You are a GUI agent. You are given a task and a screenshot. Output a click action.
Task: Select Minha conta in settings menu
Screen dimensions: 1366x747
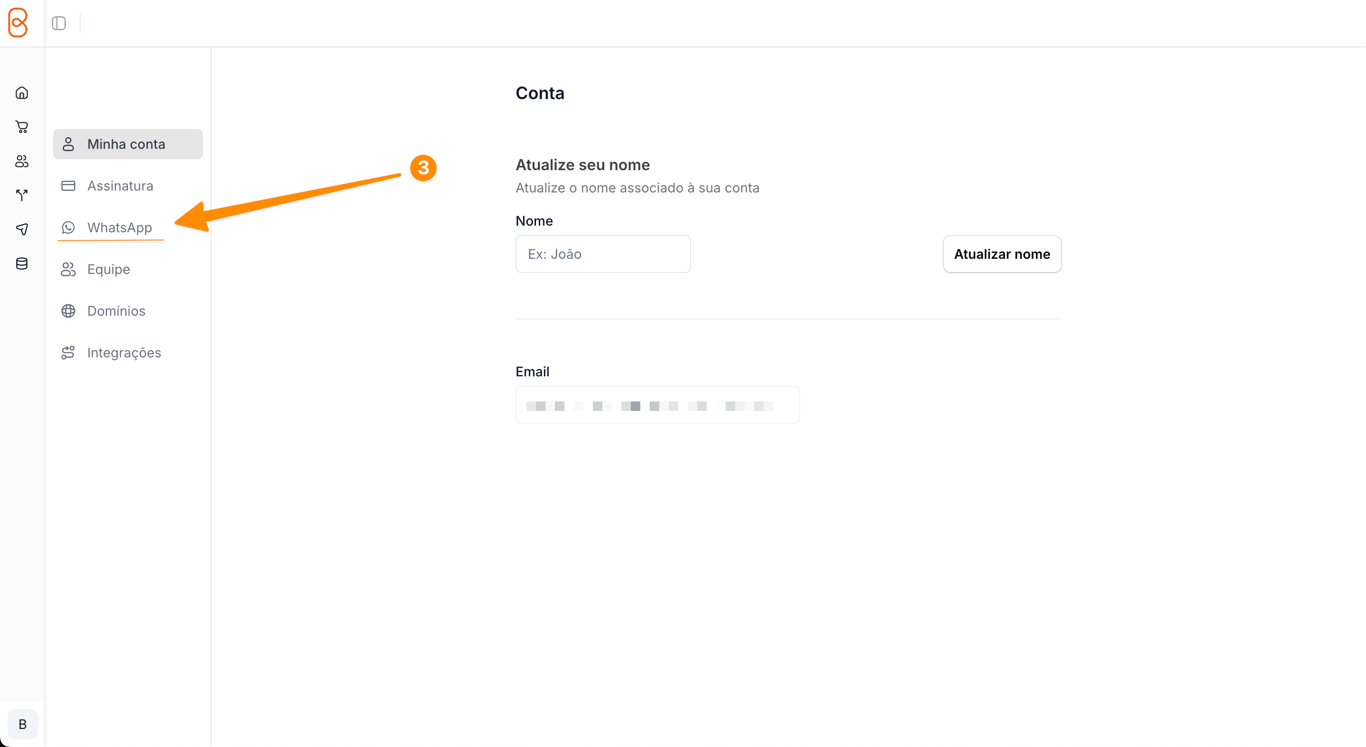127,144
